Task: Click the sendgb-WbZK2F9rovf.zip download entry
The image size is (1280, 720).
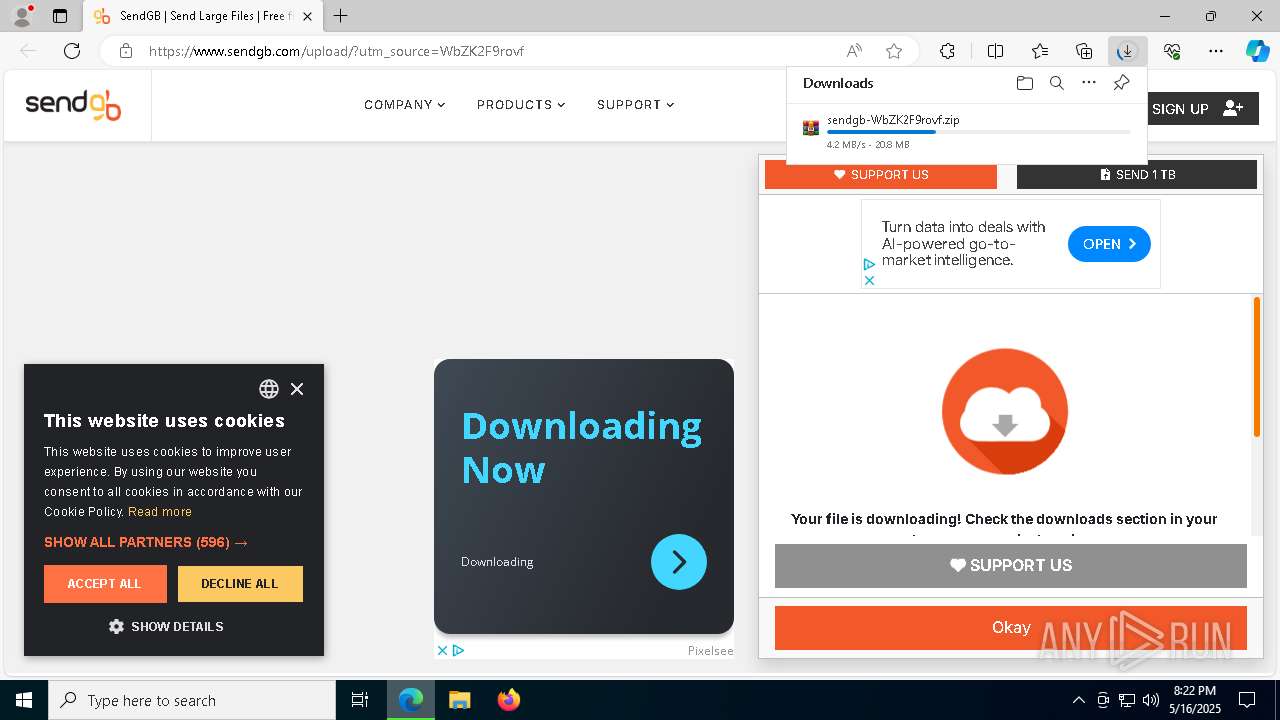Action: pyautogui.click(x=967, y=132)
